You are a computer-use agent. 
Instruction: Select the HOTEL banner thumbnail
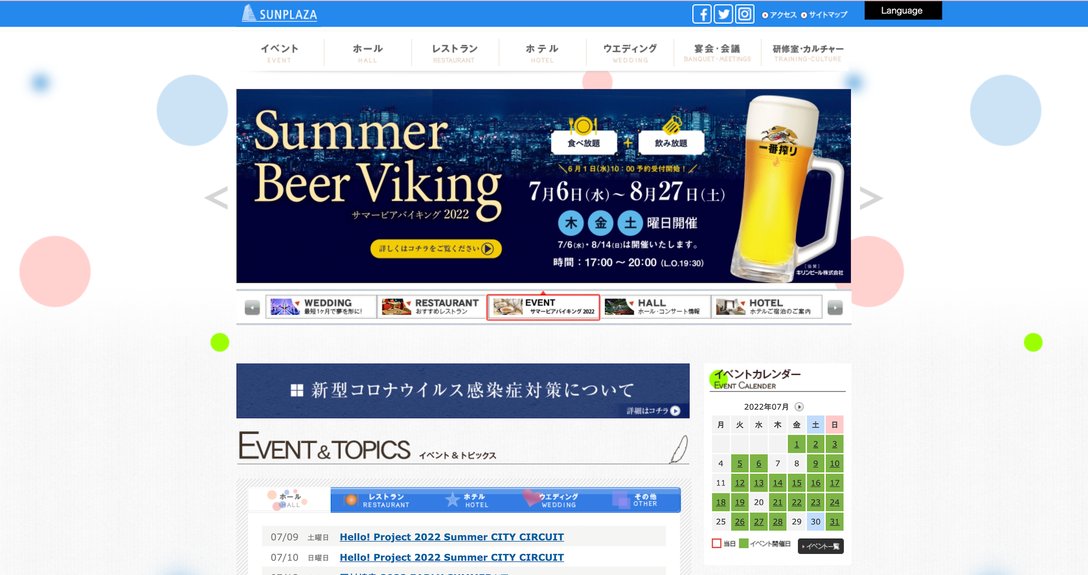point(766,307)
